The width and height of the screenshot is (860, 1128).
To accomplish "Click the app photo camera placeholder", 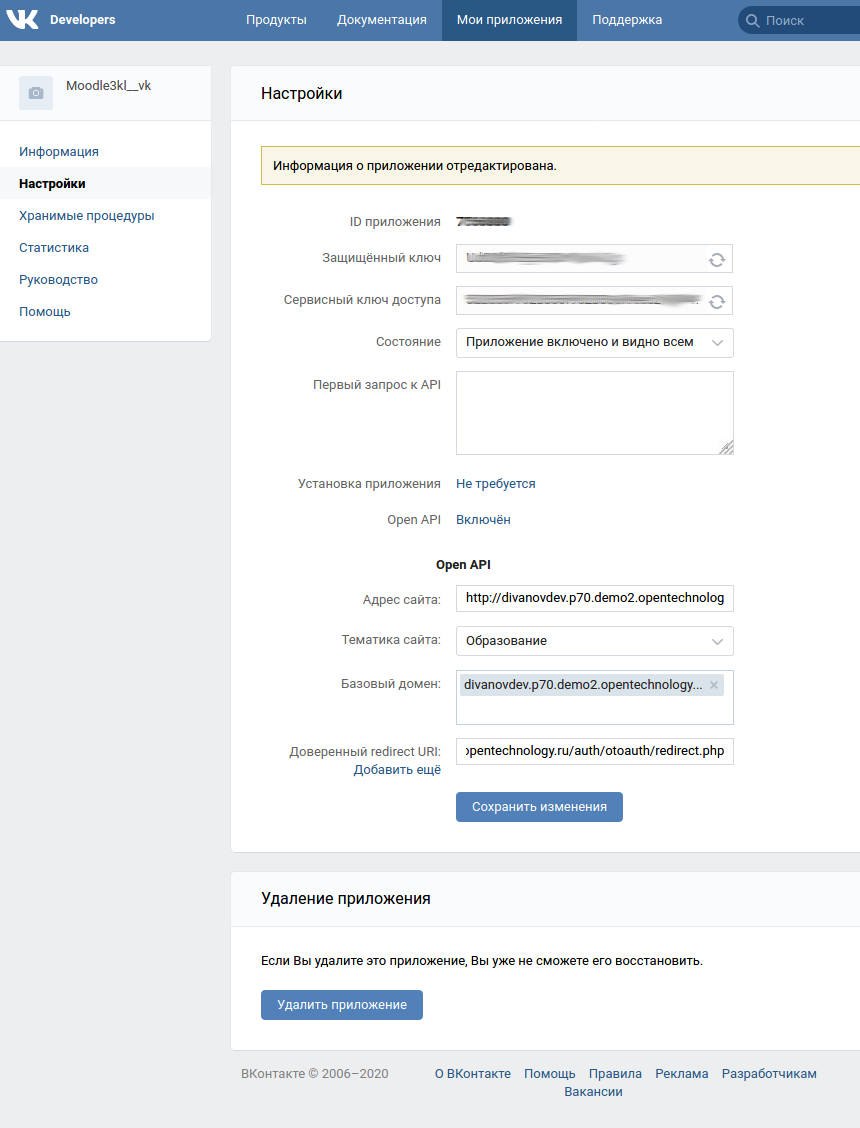I will click(36, 93).
